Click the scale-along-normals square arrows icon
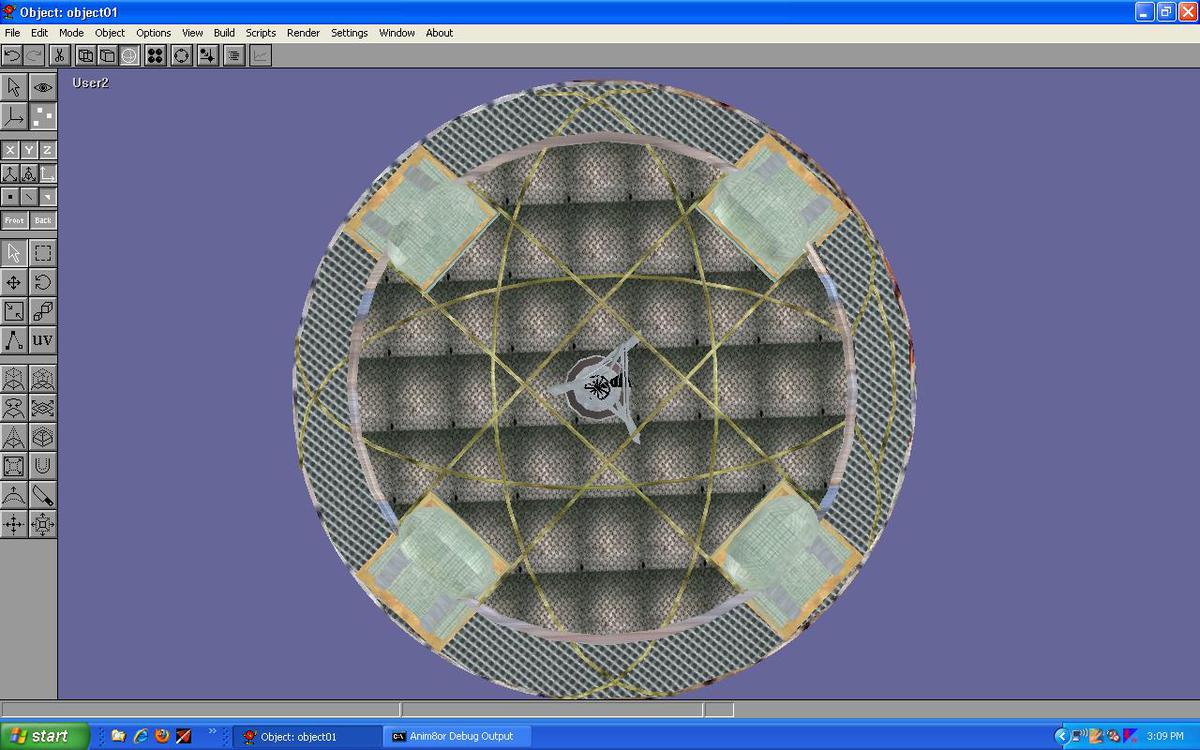The height and width of the screenshot is (750, 1200). pyautogui.click(x=43, y=524)
